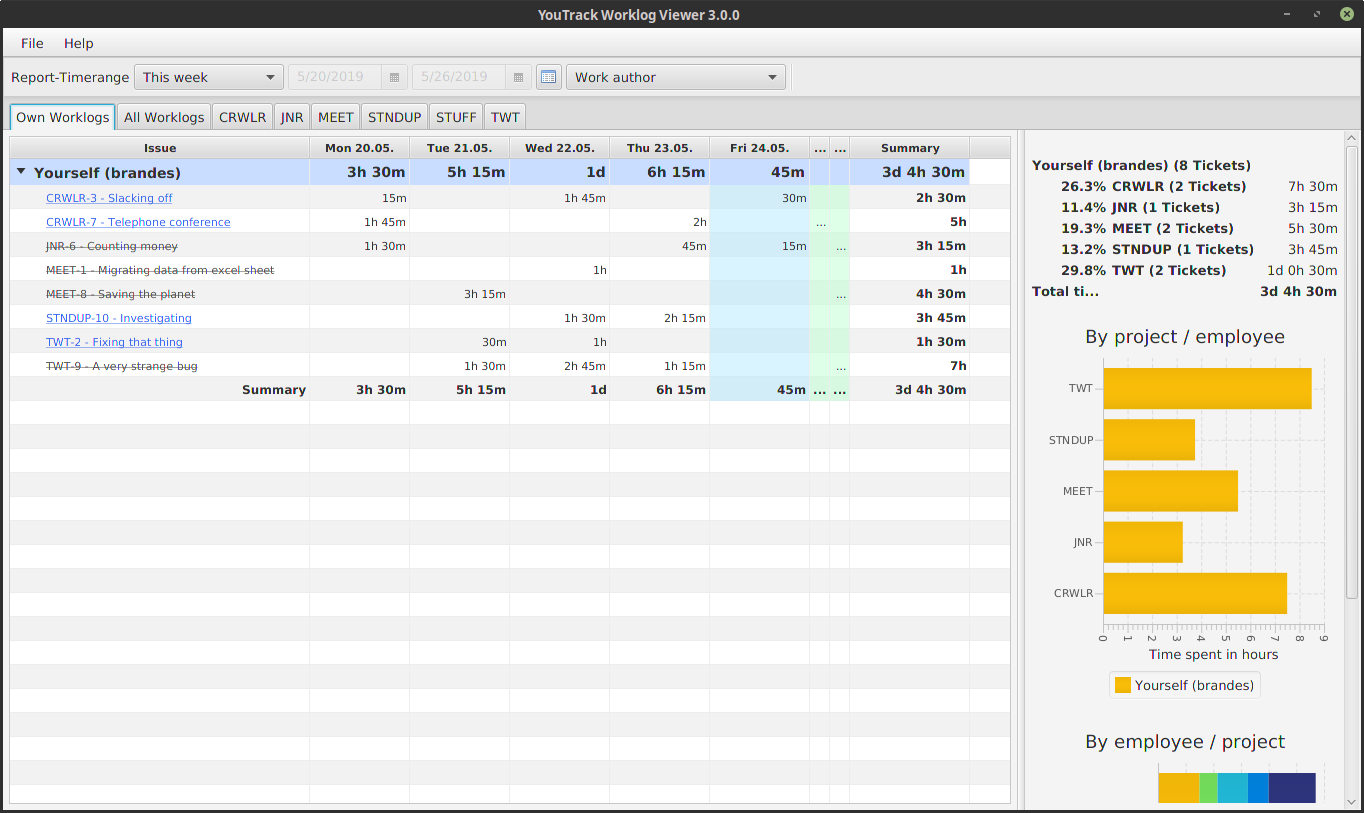Open issue CRWLR-3 - Slacking off

[x=109, y=198]
